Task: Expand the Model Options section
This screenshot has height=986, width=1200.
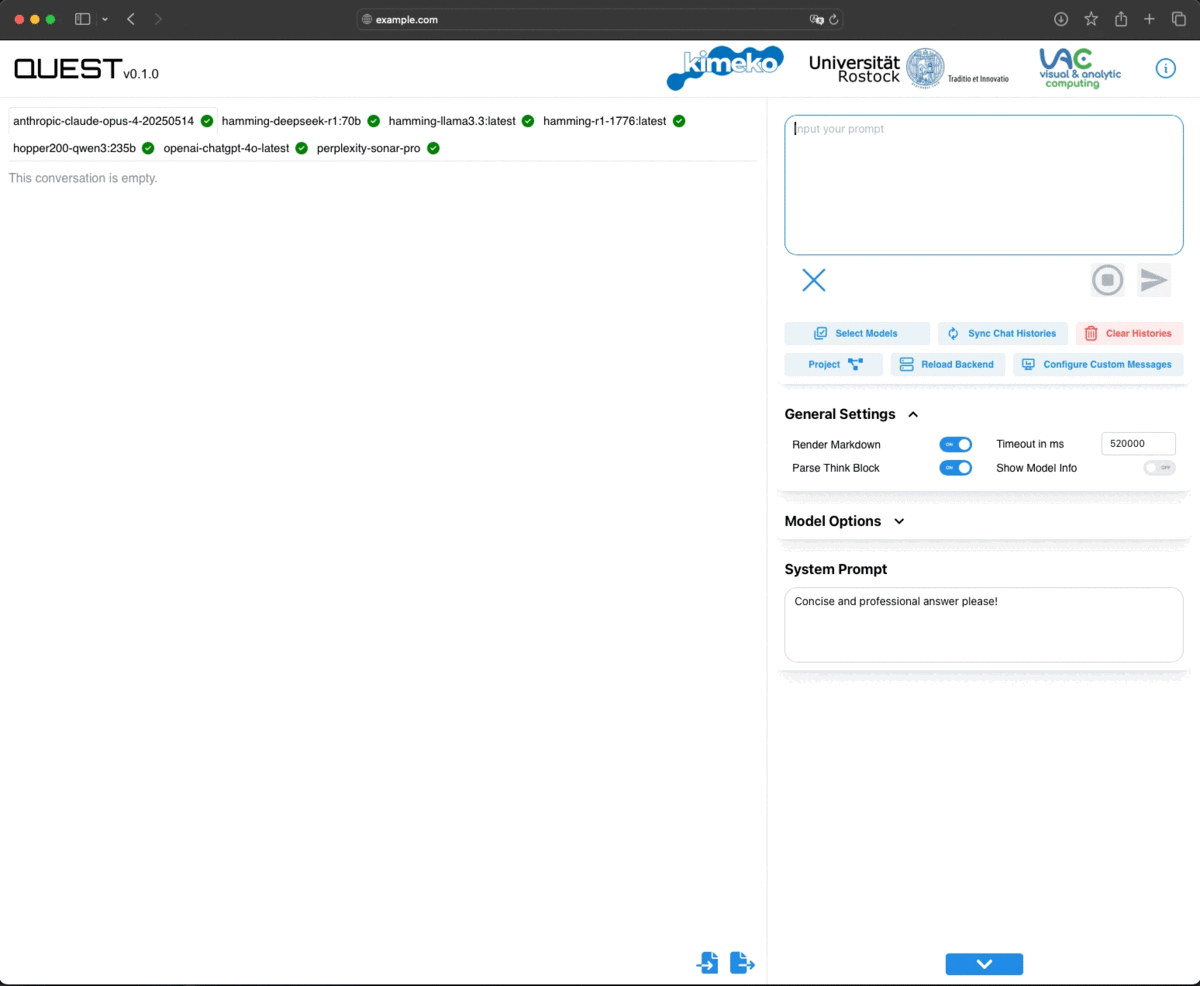Action: click(898, 521)
